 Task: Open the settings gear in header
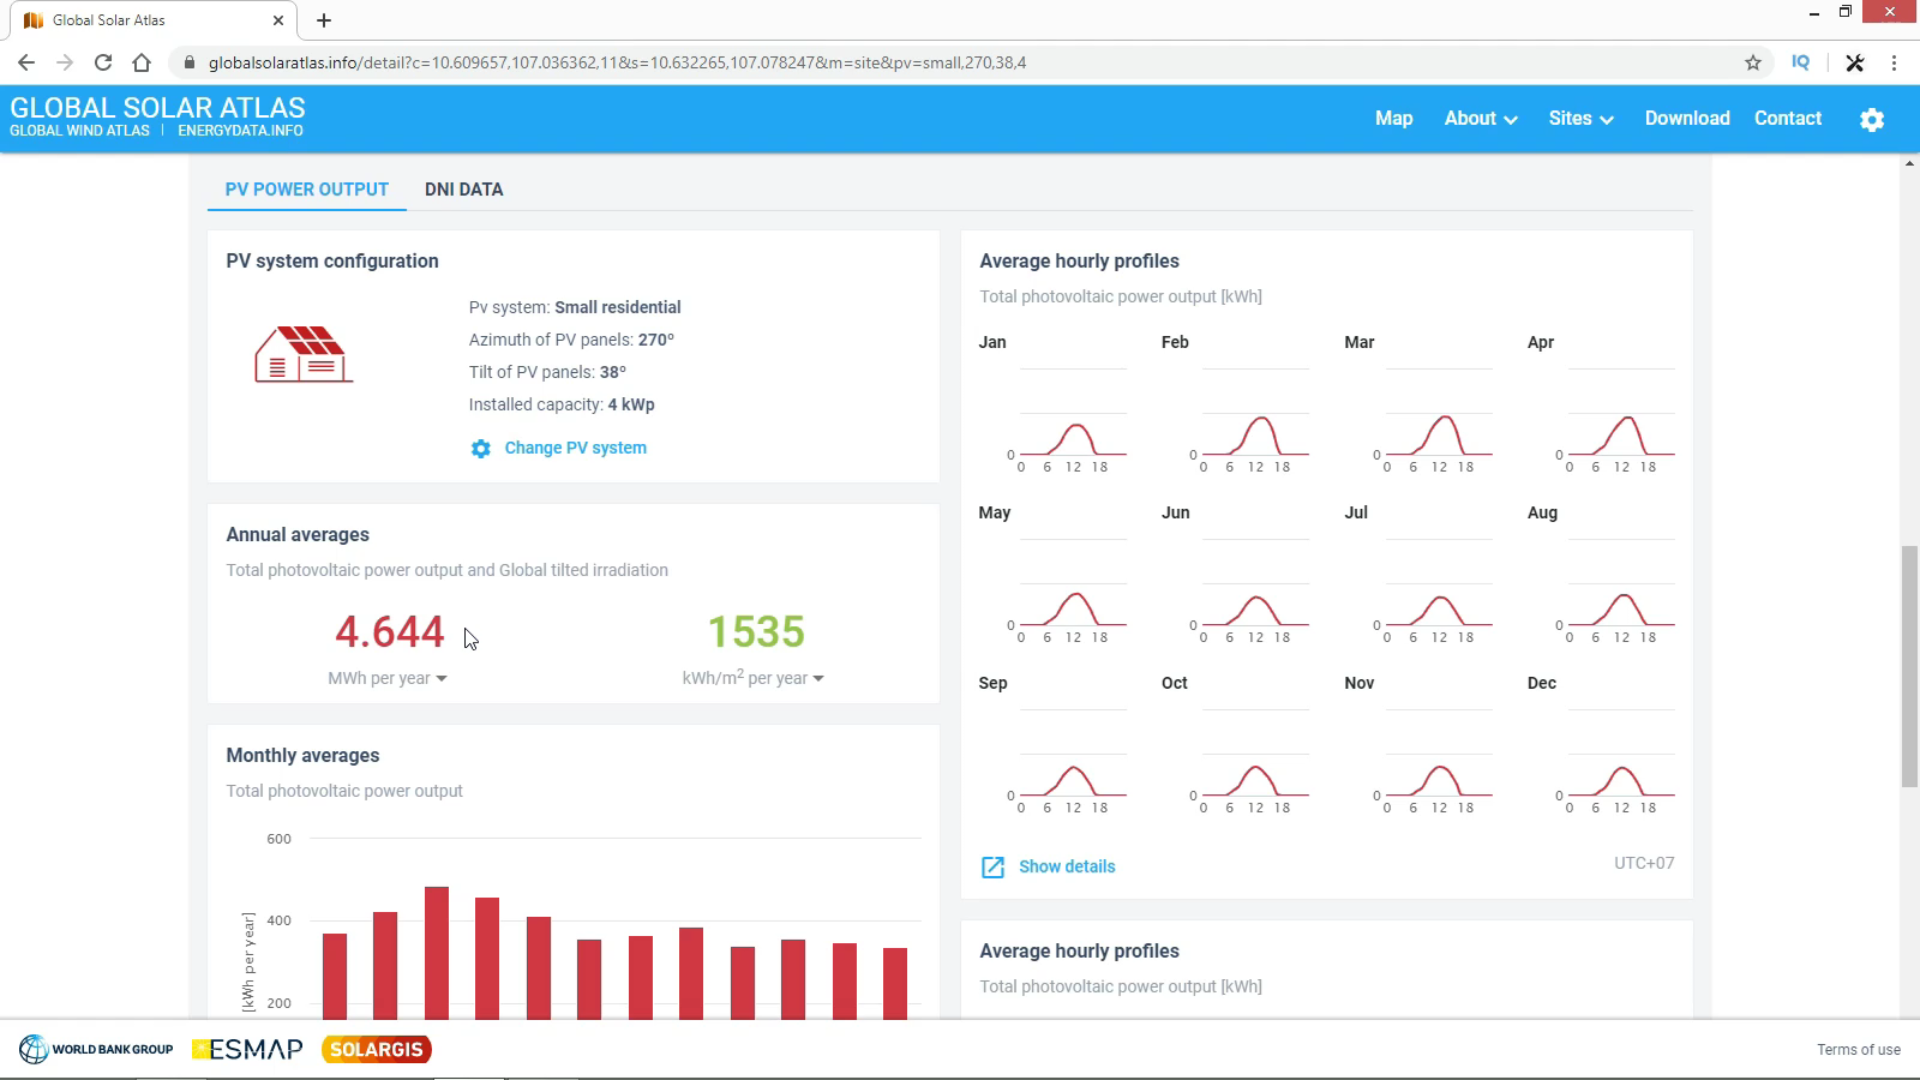(1871, 120)
